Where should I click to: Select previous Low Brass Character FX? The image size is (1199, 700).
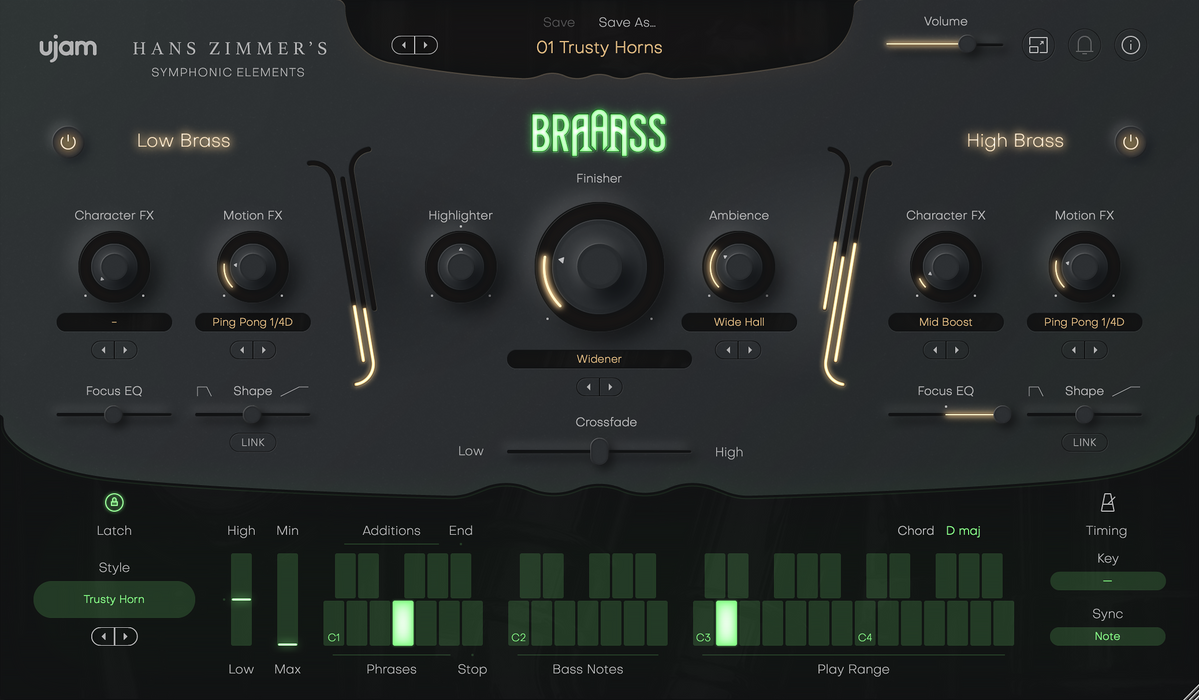click(103, 350)
